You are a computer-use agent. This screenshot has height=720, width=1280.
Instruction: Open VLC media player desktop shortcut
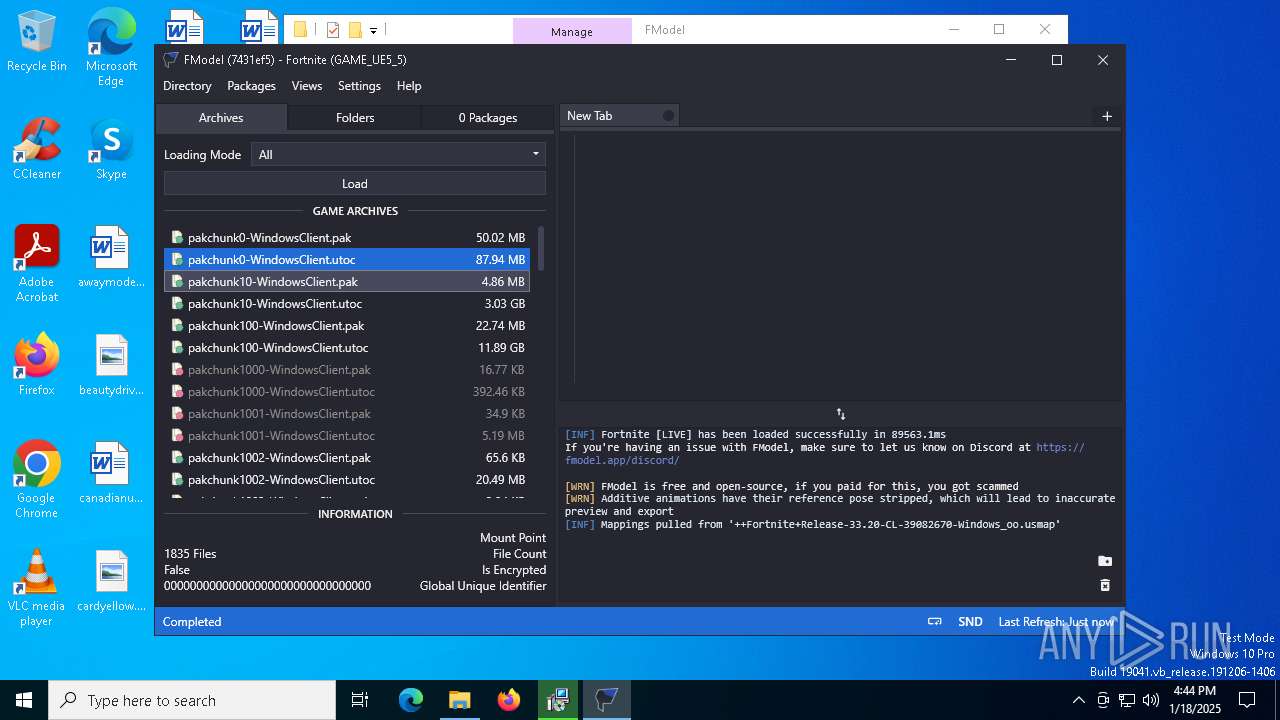point(37,587)
